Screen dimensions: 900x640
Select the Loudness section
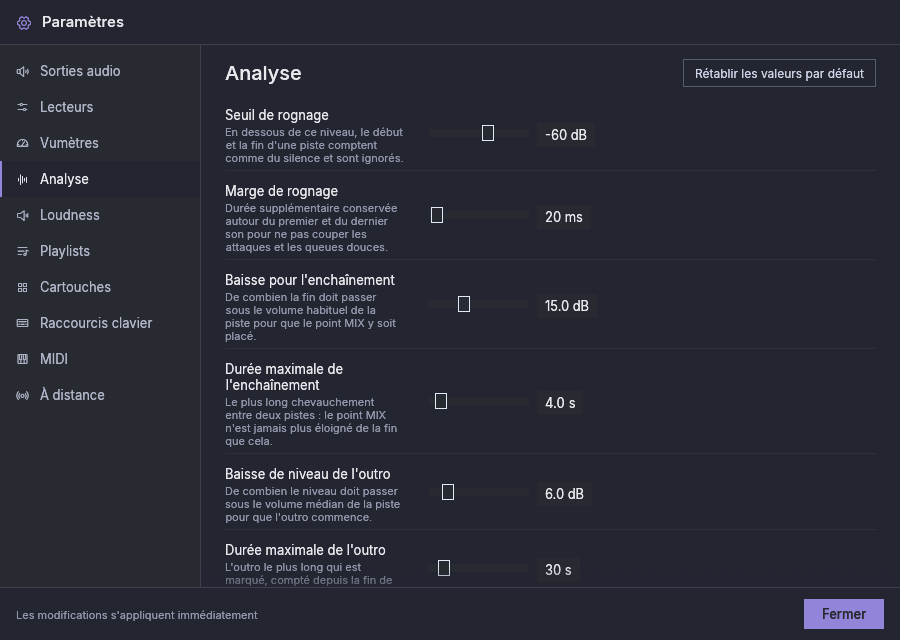(x=100, y=215)
